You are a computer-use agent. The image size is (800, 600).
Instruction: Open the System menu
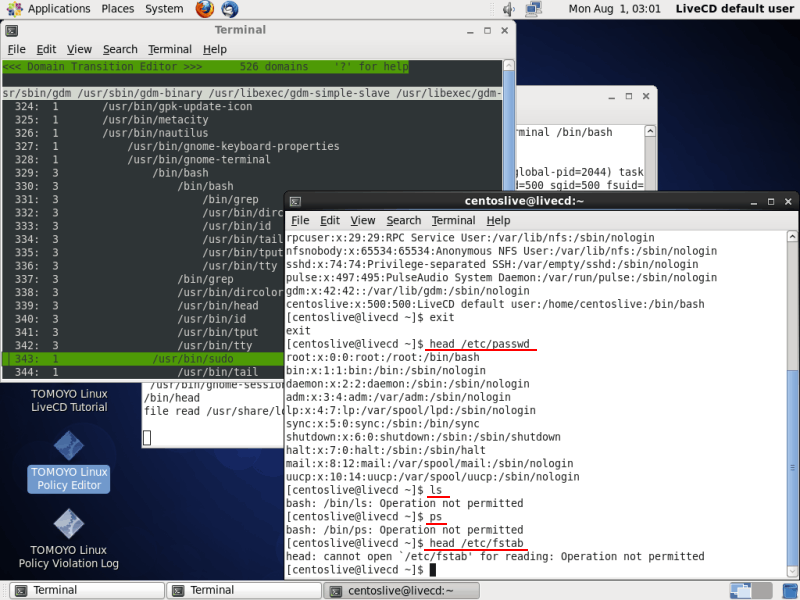[x=164, y=9]
